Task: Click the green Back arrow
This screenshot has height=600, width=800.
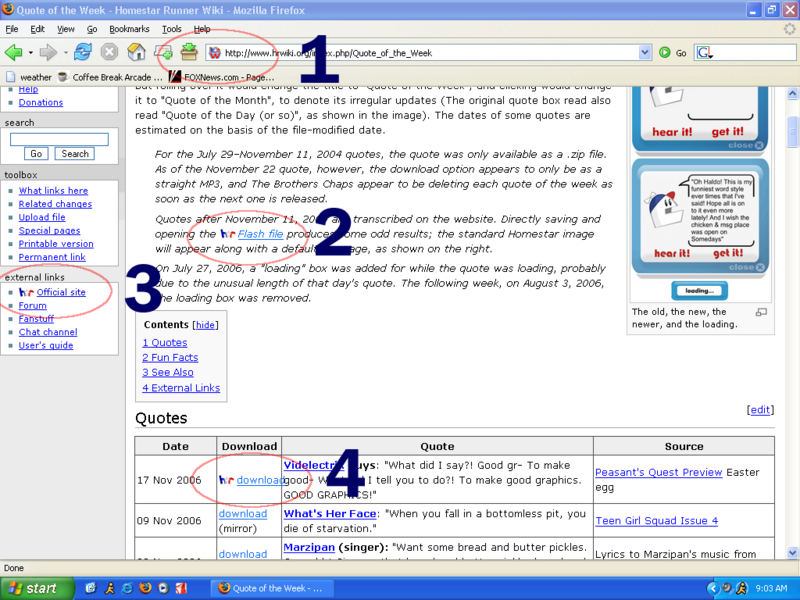Action: tap(13, 52)
